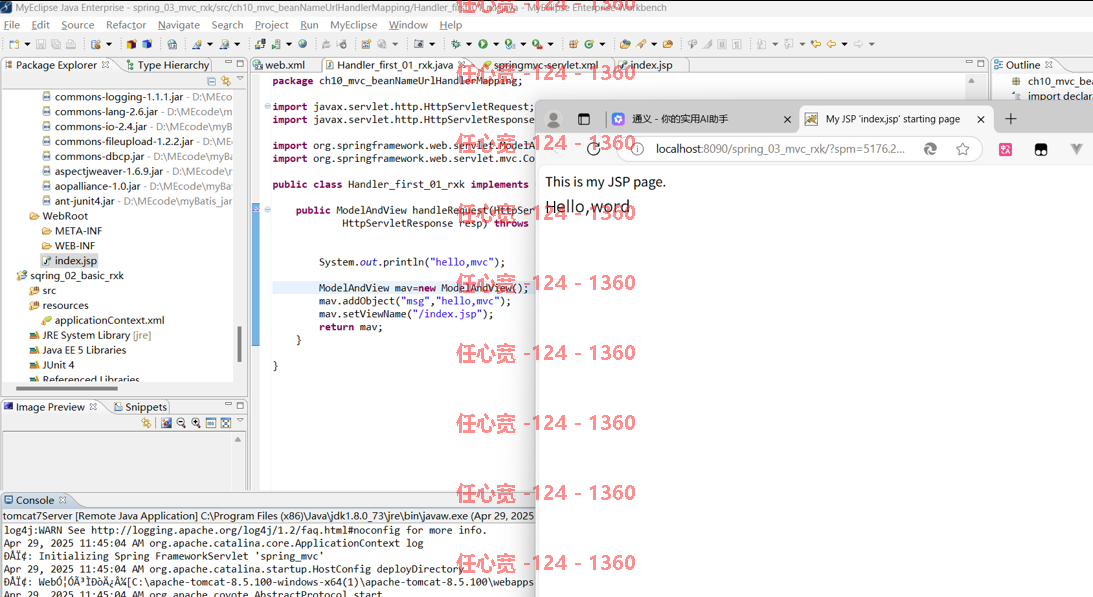Switch to the Type Hierarchy tab

pyautogui.click(x=167, y=65)
